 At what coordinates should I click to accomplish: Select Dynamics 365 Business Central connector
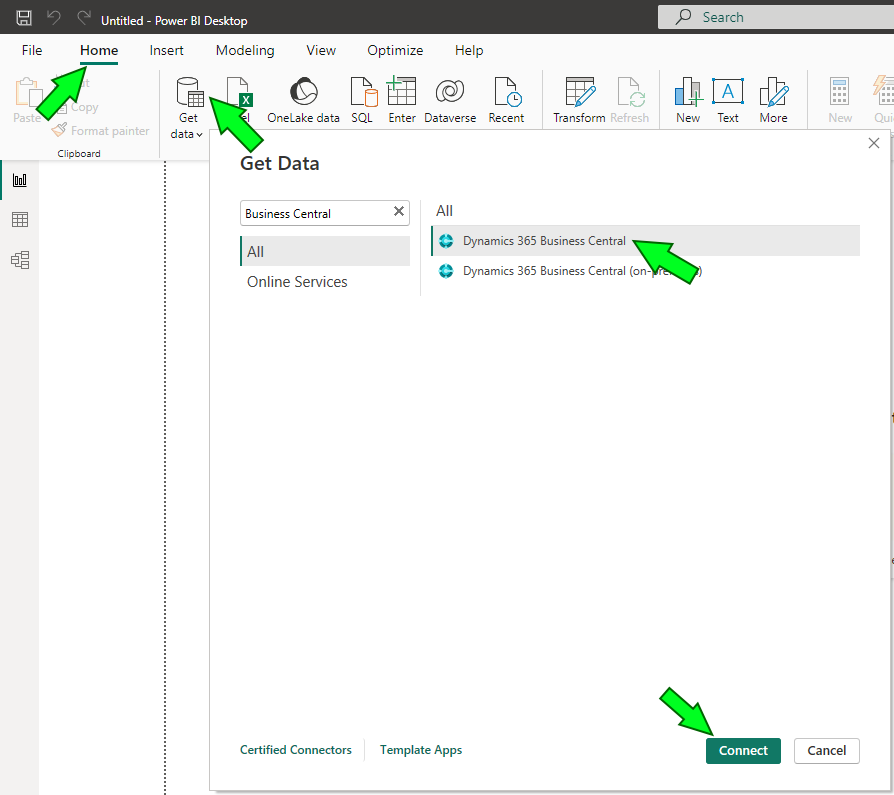point(645,241)
